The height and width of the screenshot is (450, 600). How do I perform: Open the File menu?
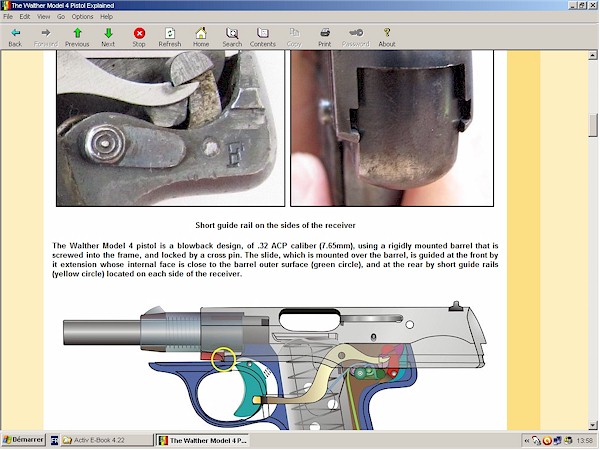[8, 16]
